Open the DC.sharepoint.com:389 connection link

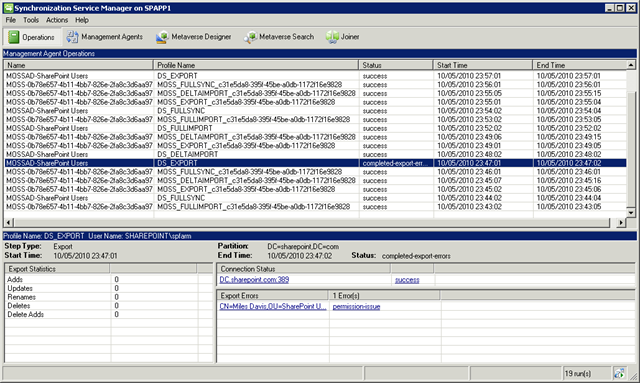point(254,280)
